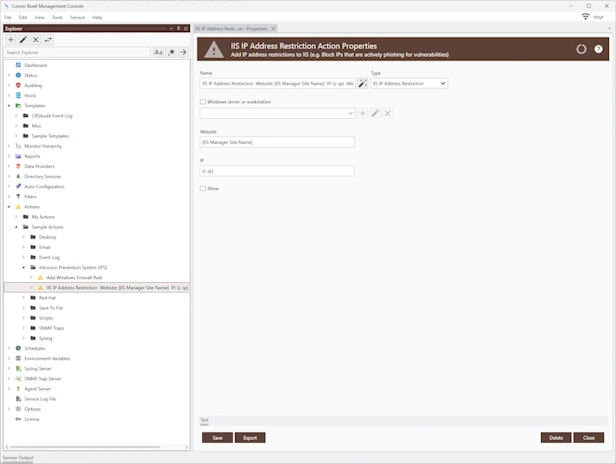This screenshot has height=464, width=616.
Task: Open the Help menu
Action: pyautogui.click(x=97, y=17)
